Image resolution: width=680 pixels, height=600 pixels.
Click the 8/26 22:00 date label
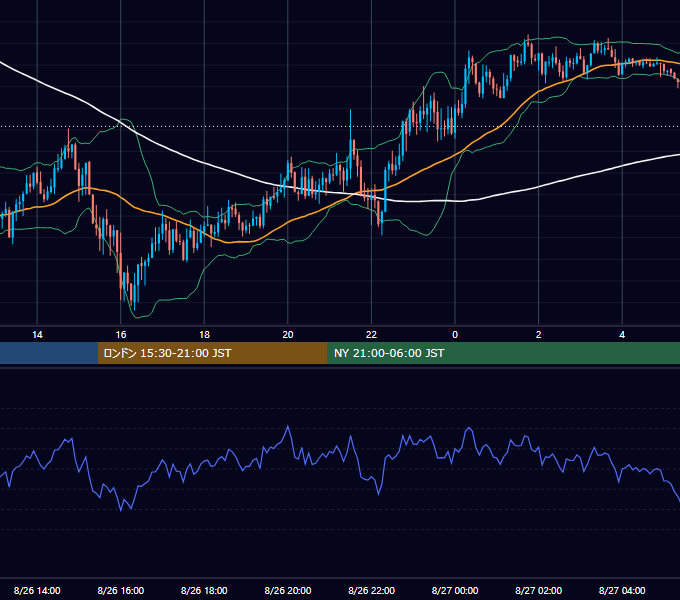[371, 590]
